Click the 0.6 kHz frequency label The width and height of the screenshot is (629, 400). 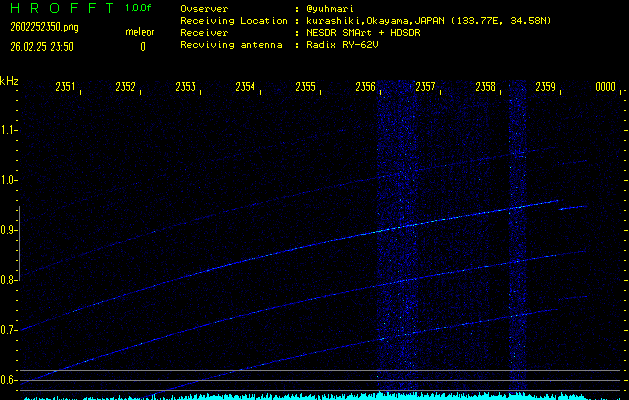tap(9, 380)
